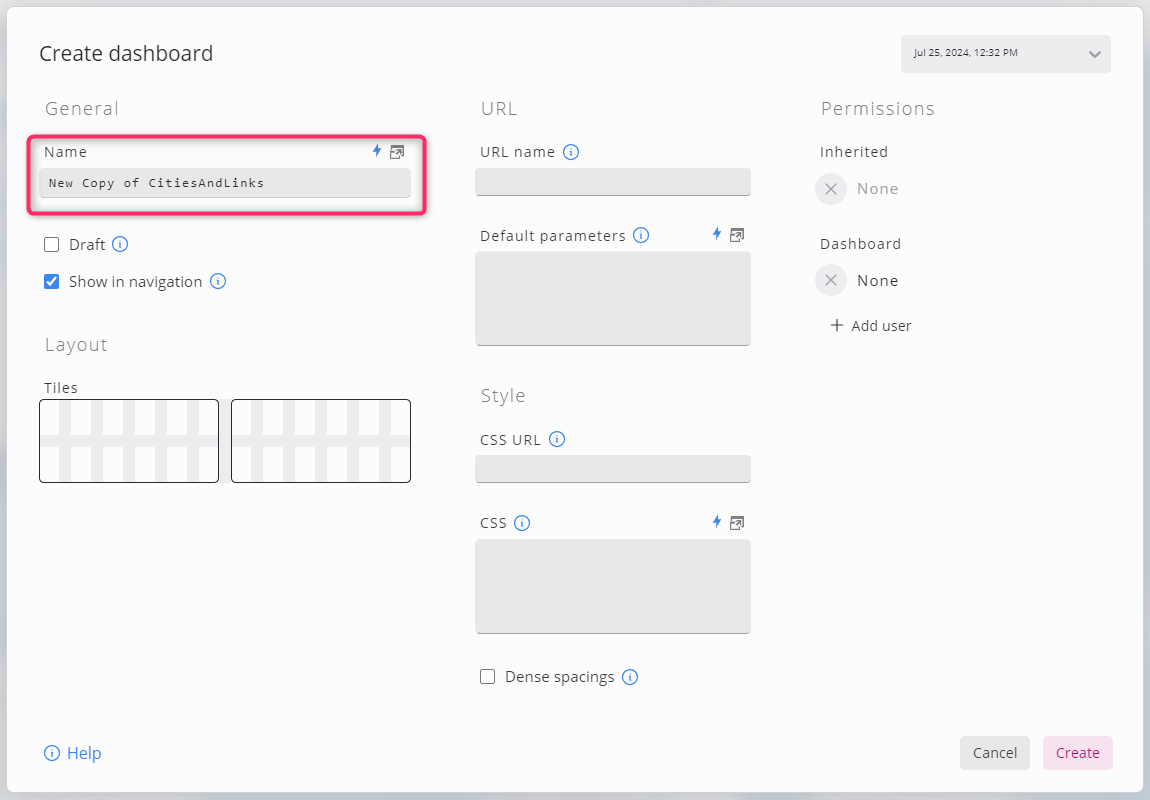Toggle the Dense spacings checkbox
This screenshot has width=1150, height=800.
tap(488, 677)
